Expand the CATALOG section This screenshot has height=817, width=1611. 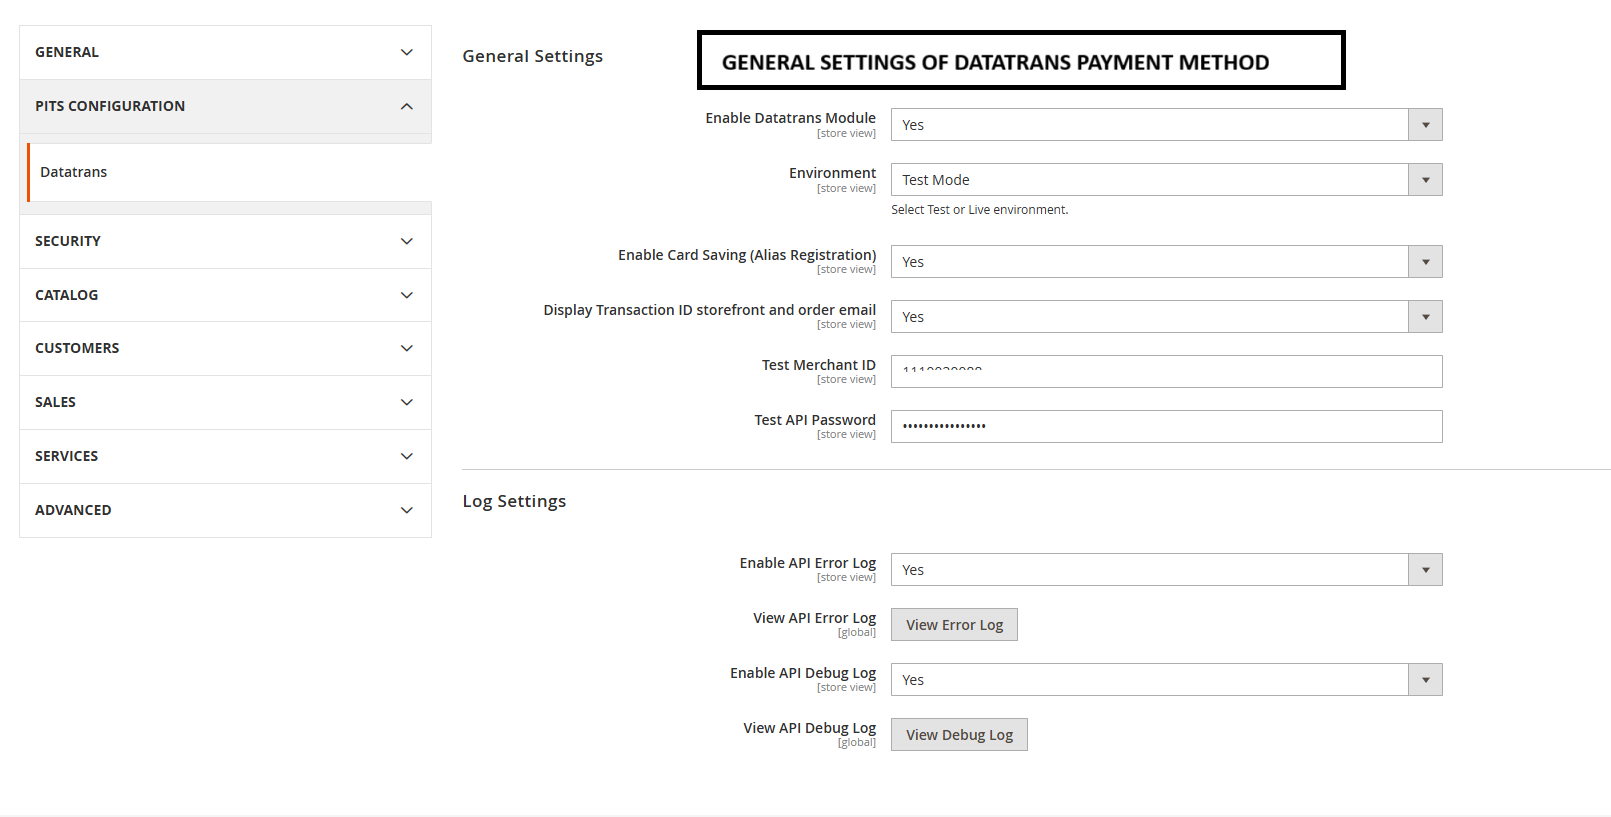[x=225, y=295]
